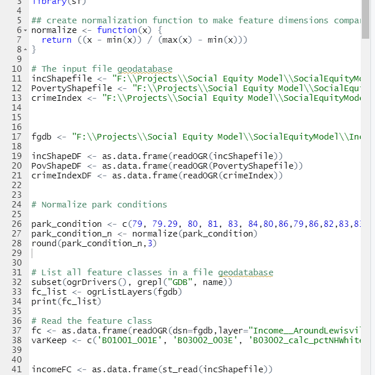Click 'ogrListLayers(fgdb)' on line 33

point(134,292)
